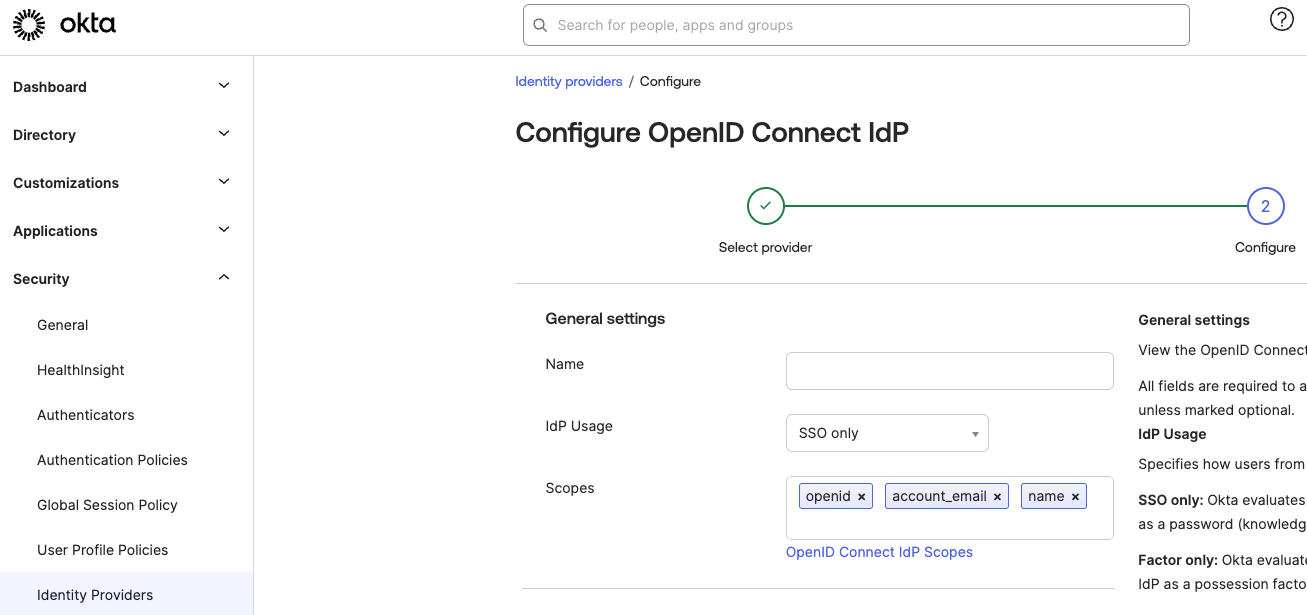1307x615 pixels.
Task: Click the openid scope tag
Action: (x=836, y=496)
